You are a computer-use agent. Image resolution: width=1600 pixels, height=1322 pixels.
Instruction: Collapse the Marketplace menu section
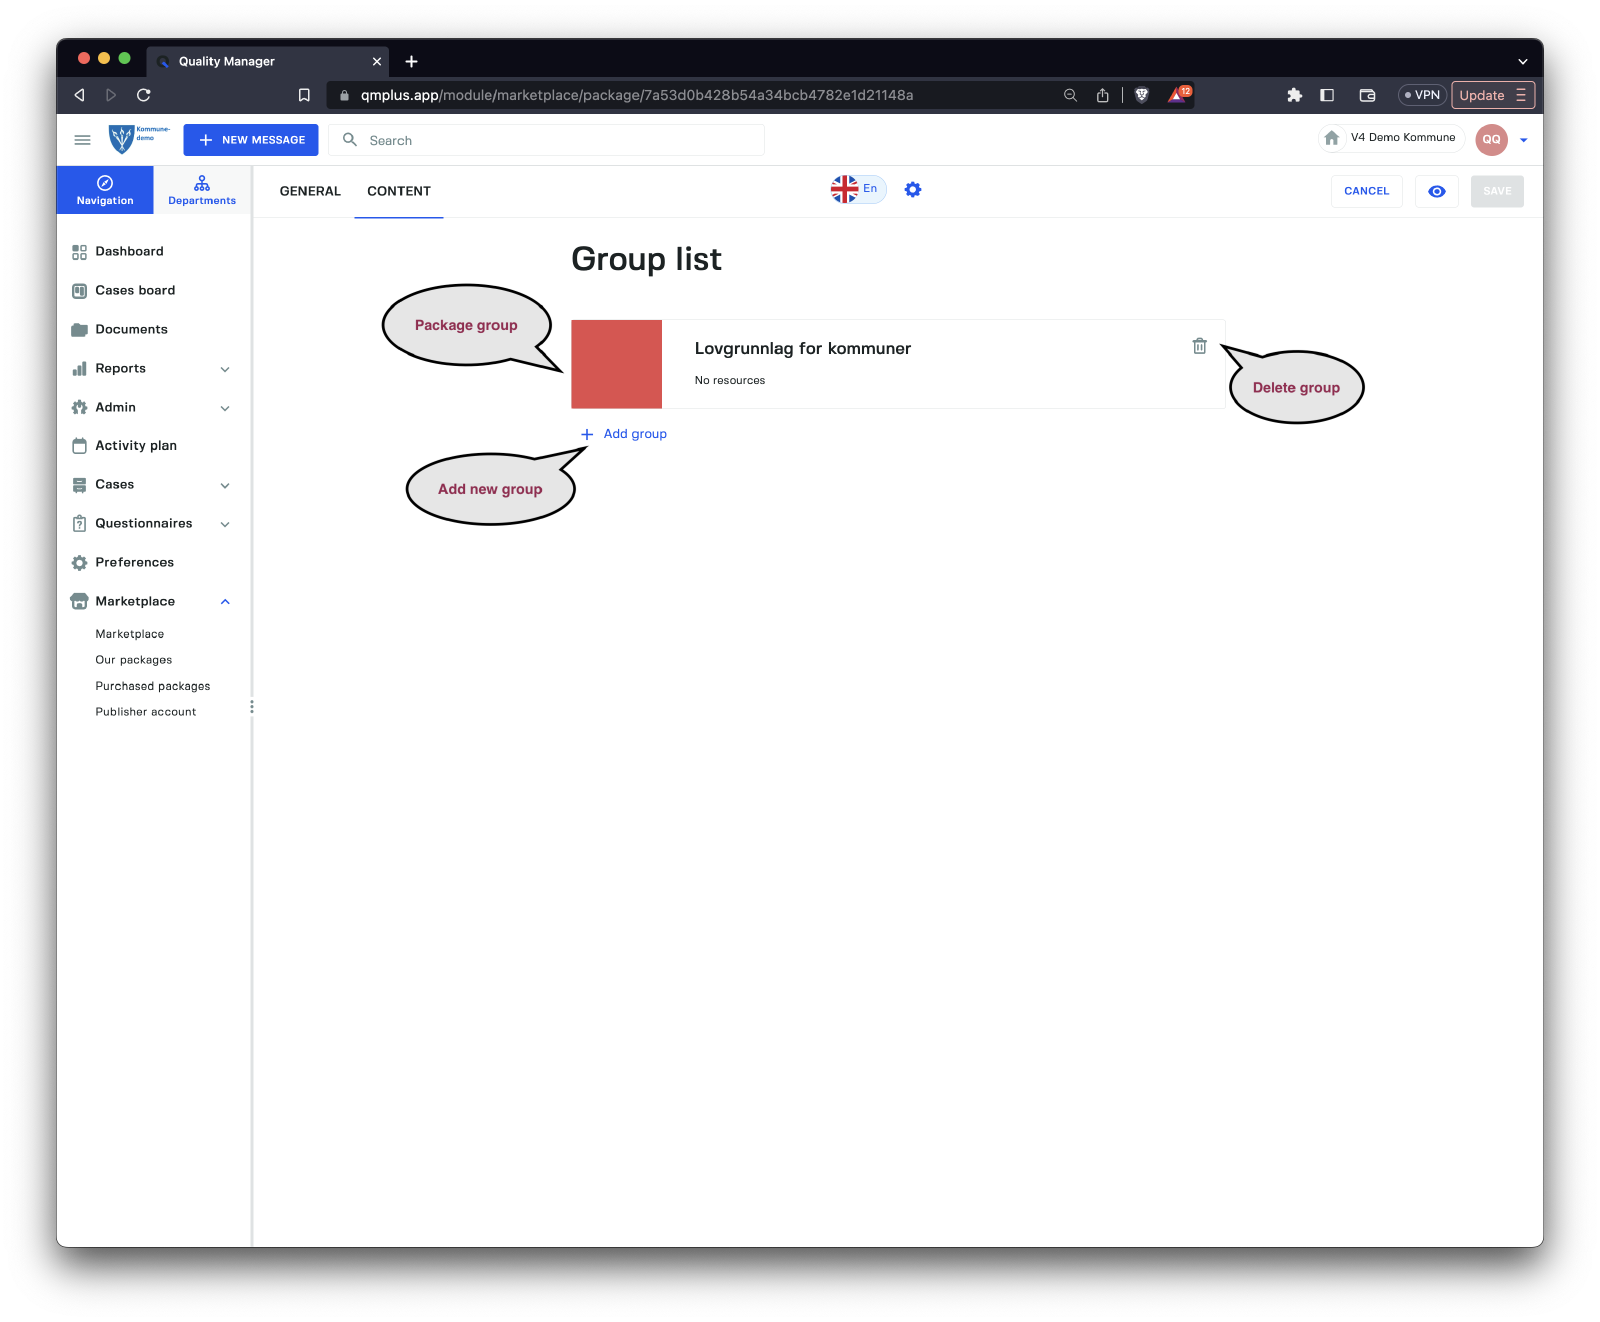[x=225, y=602]
